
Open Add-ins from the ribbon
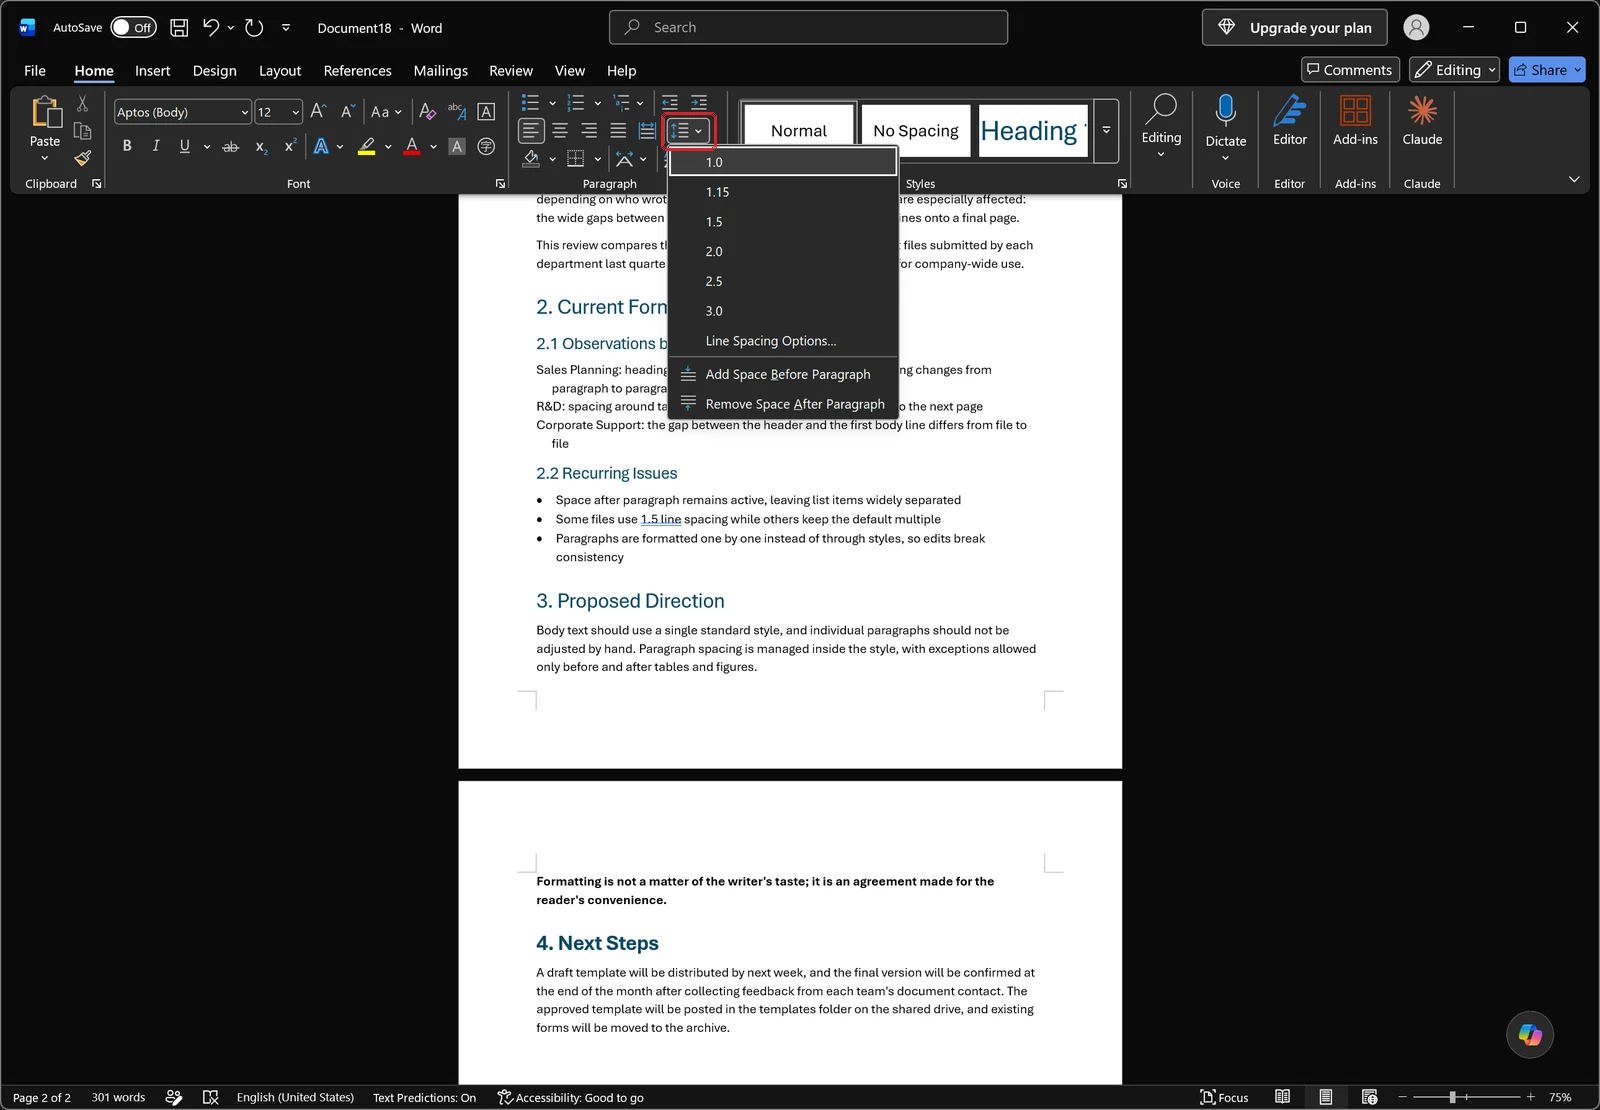click(x=1356, y=120)
